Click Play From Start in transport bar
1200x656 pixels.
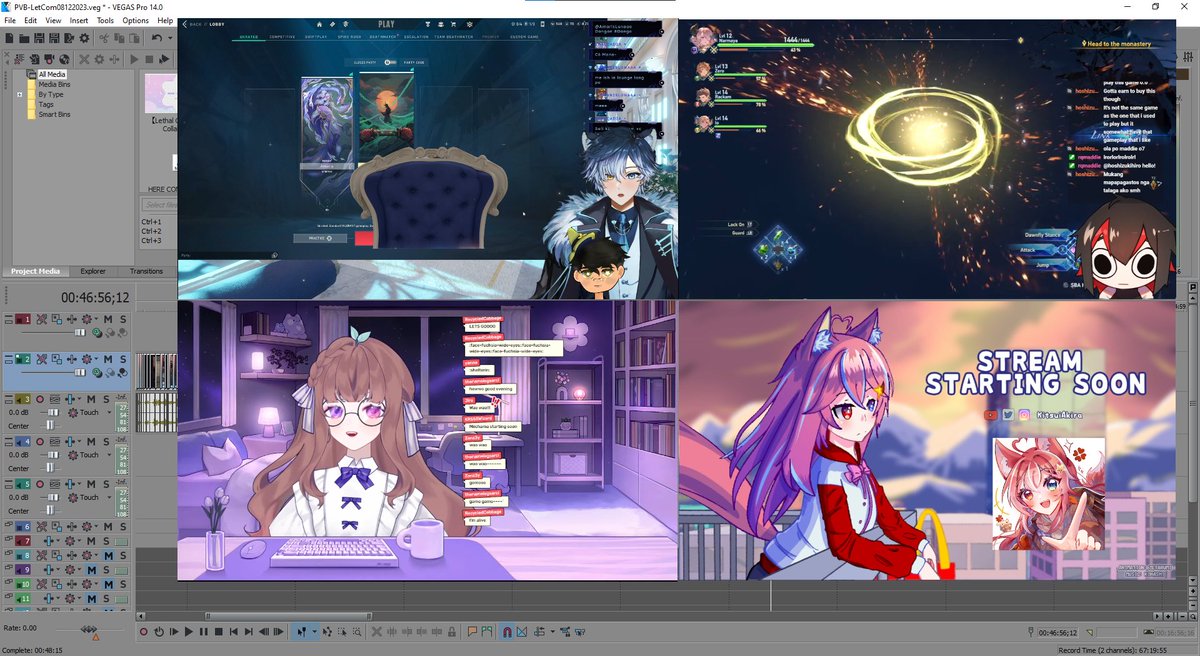click(174, 632)
